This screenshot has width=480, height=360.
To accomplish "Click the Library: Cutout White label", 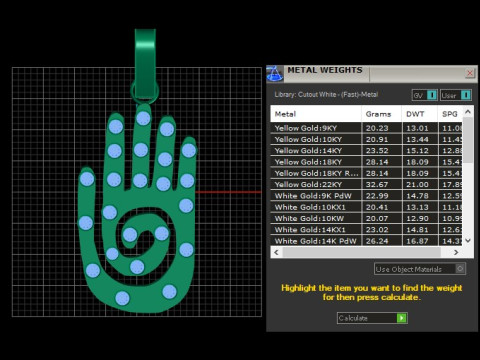I will (x=326, y=94).
